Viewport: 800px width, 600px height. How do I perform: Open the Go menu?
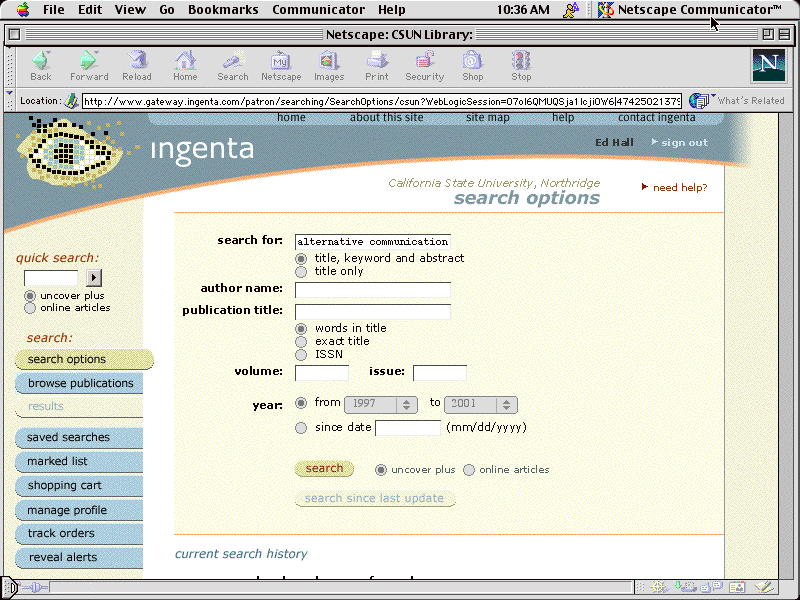tap(167, 9)
